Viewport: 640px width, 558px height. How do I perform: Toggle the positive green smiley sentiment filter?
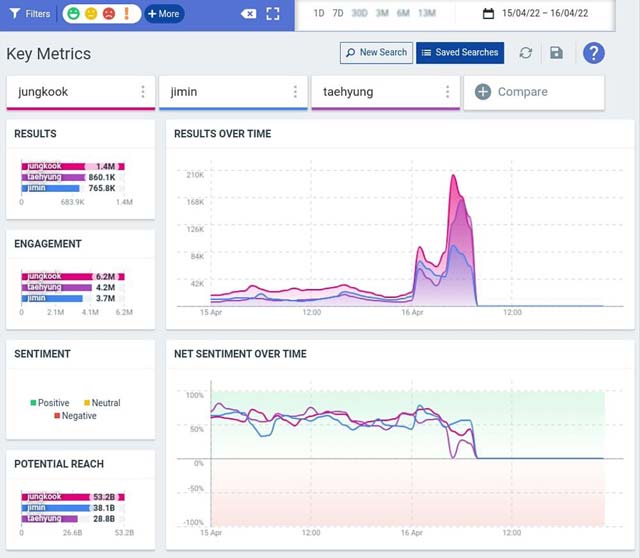tap(73, 13)
